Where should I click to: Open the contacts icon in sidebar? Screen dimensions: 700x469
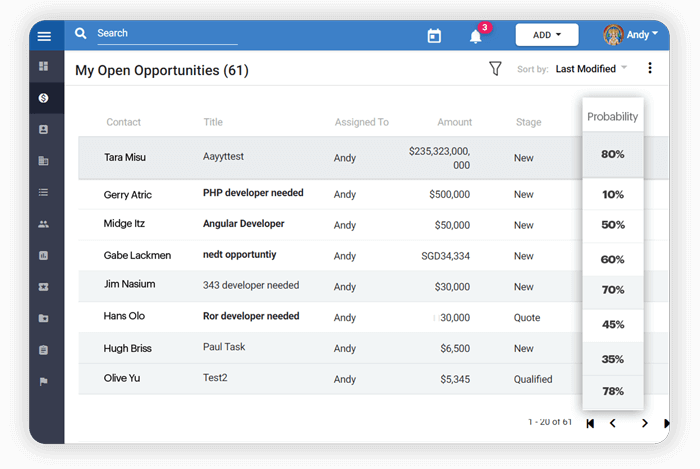click(43, 129)
